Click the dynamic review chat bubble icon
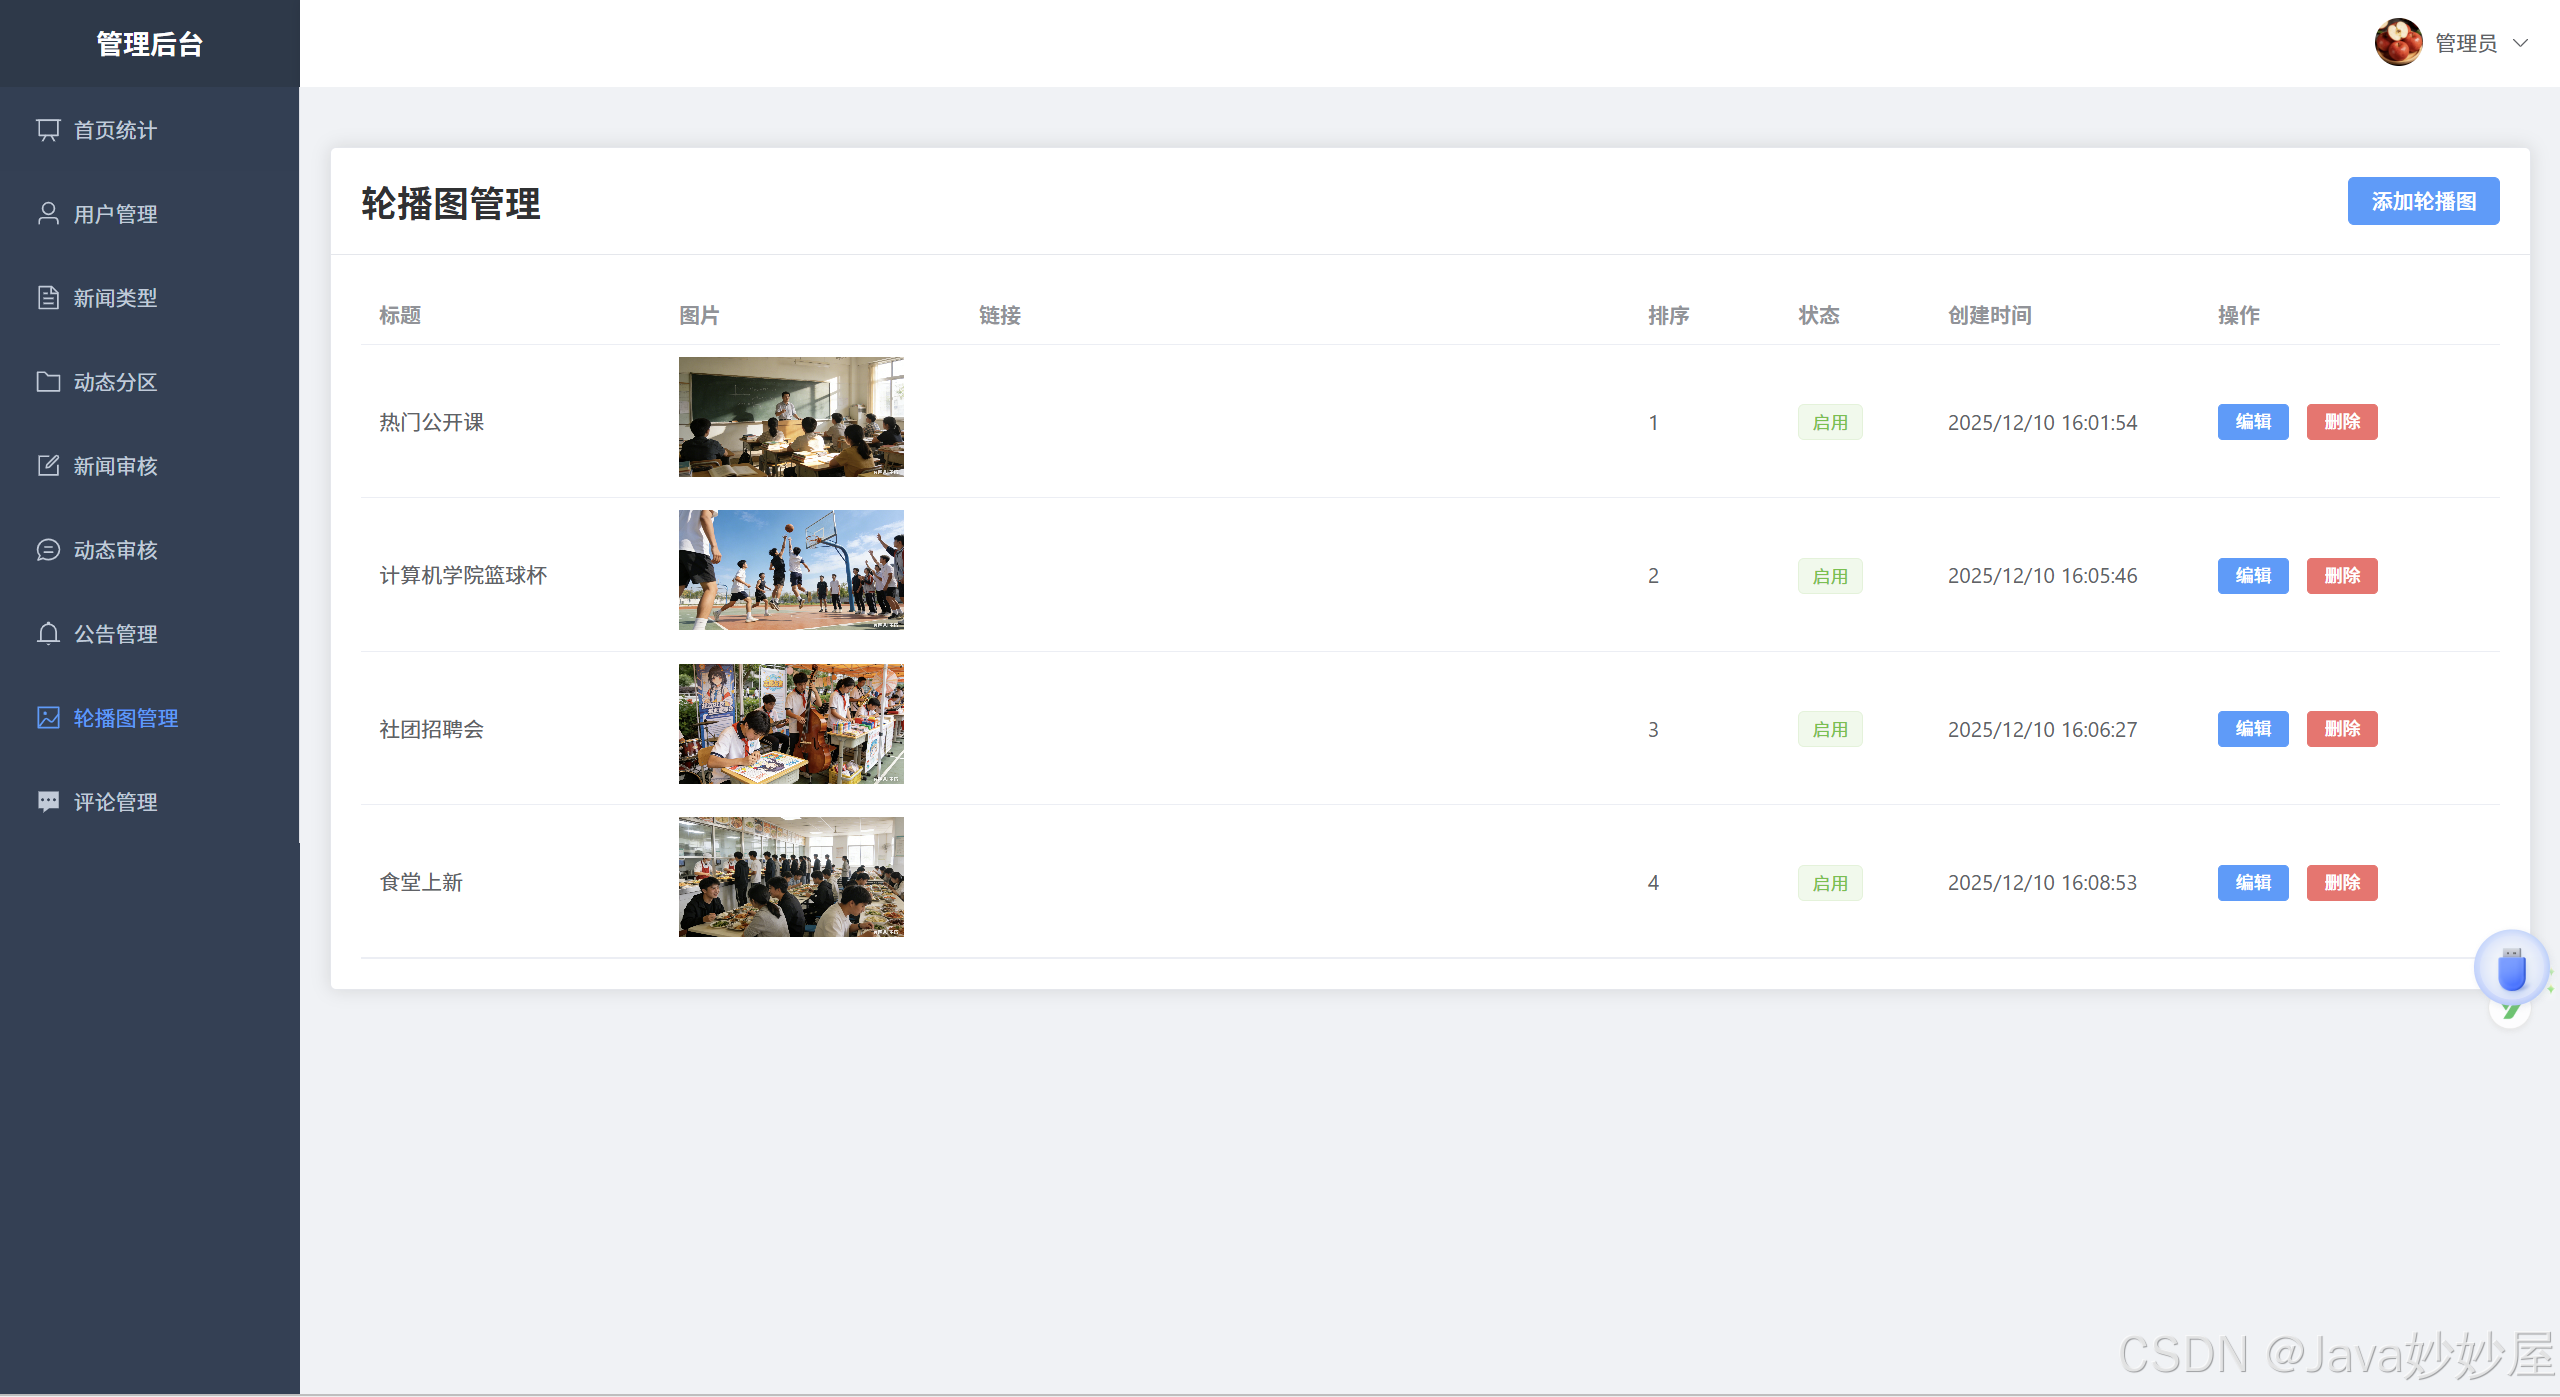 coord(48,550)
